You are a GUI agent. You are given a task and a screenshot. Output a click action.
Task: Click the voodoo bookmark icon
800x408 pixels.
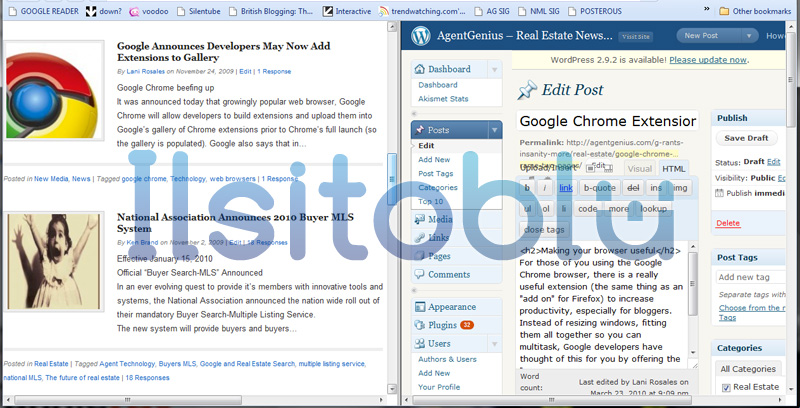[x=134, y=11]
